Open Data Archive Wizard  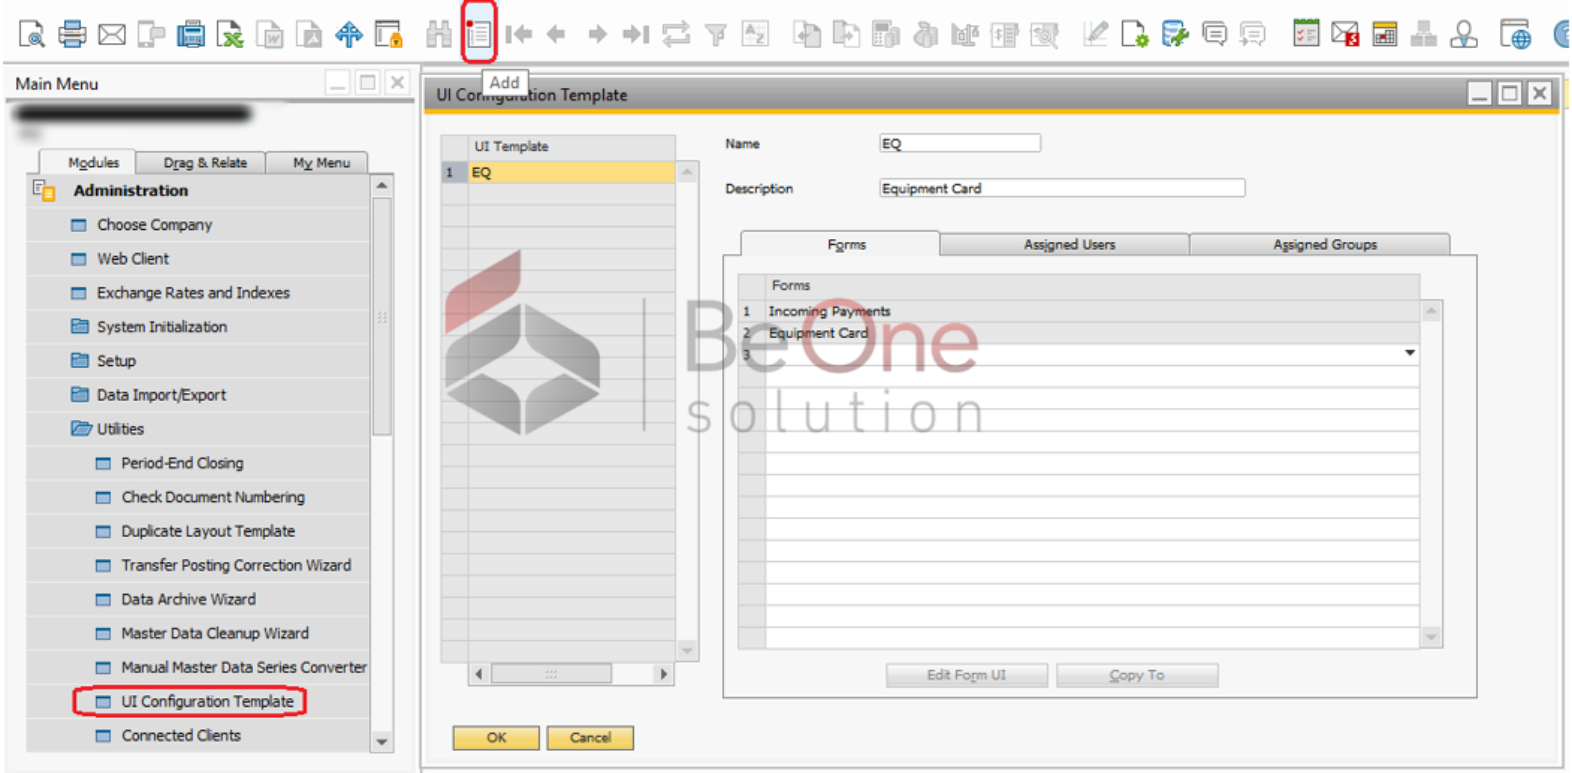pos(188,599)
